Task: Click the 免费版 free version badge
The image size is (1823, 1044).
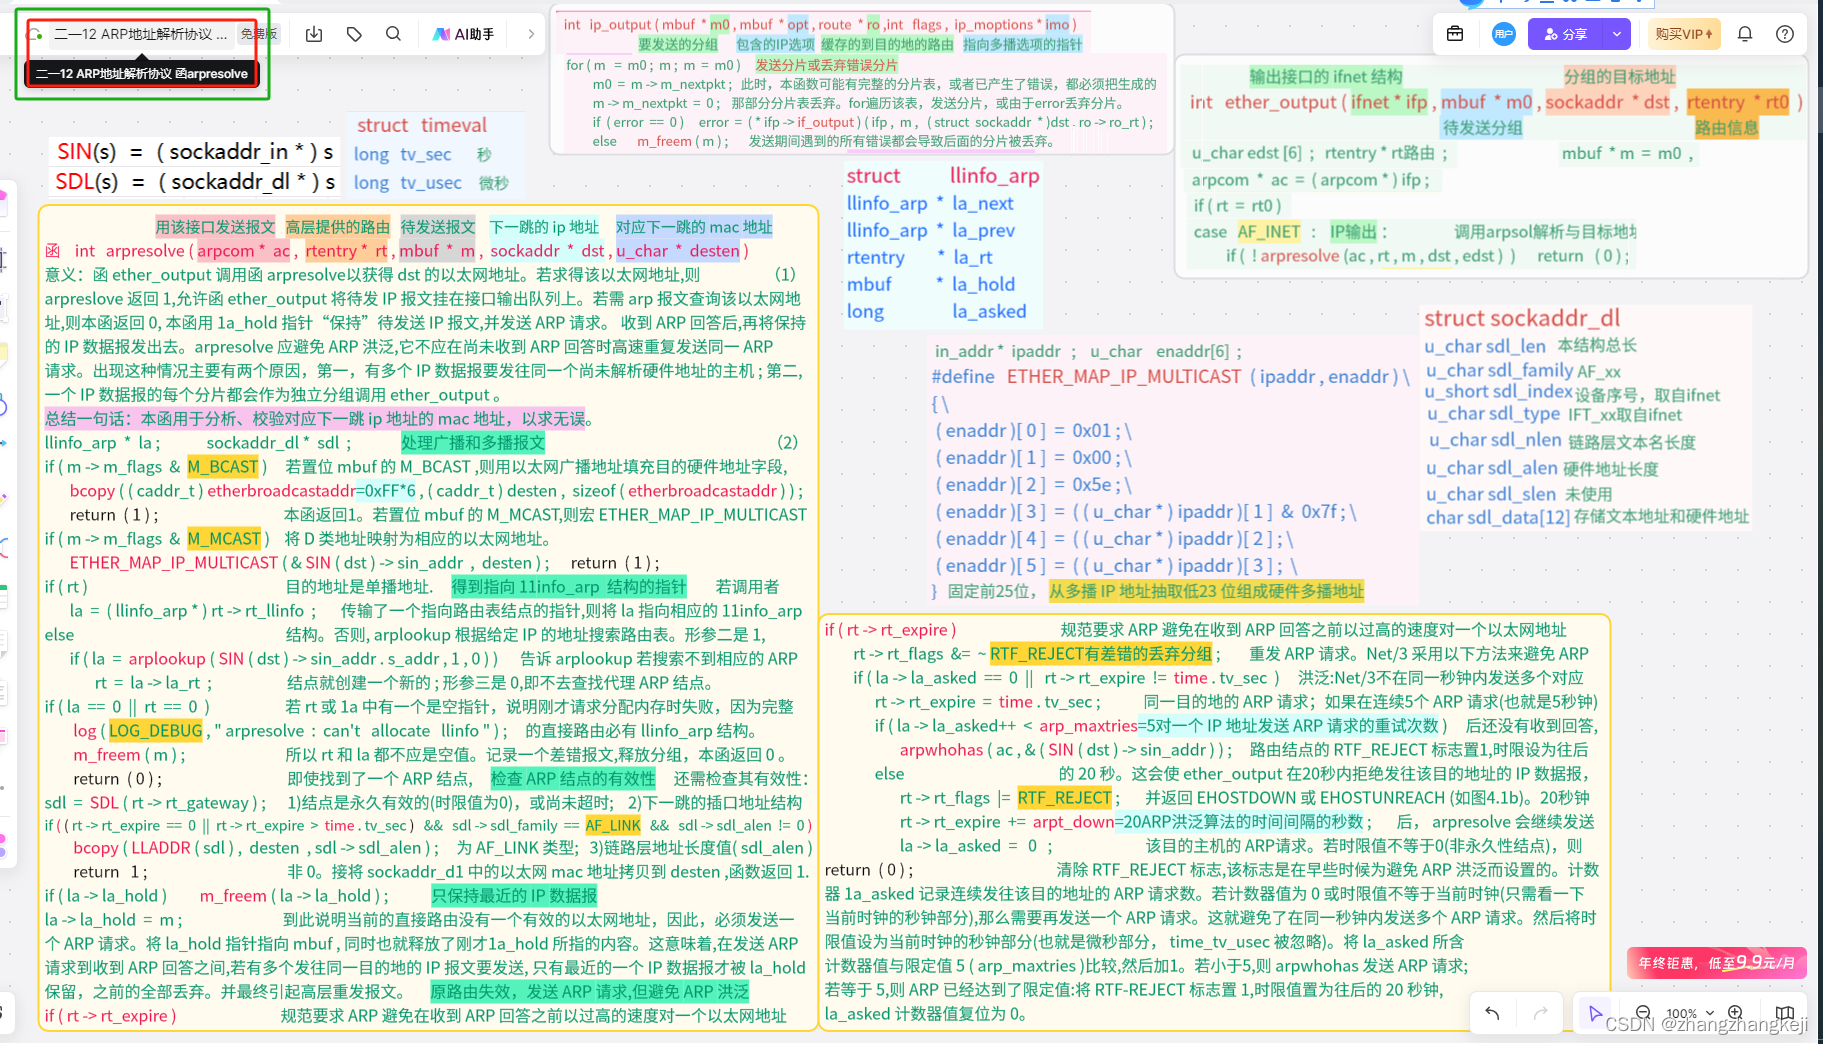Action: tap(259, 34)
